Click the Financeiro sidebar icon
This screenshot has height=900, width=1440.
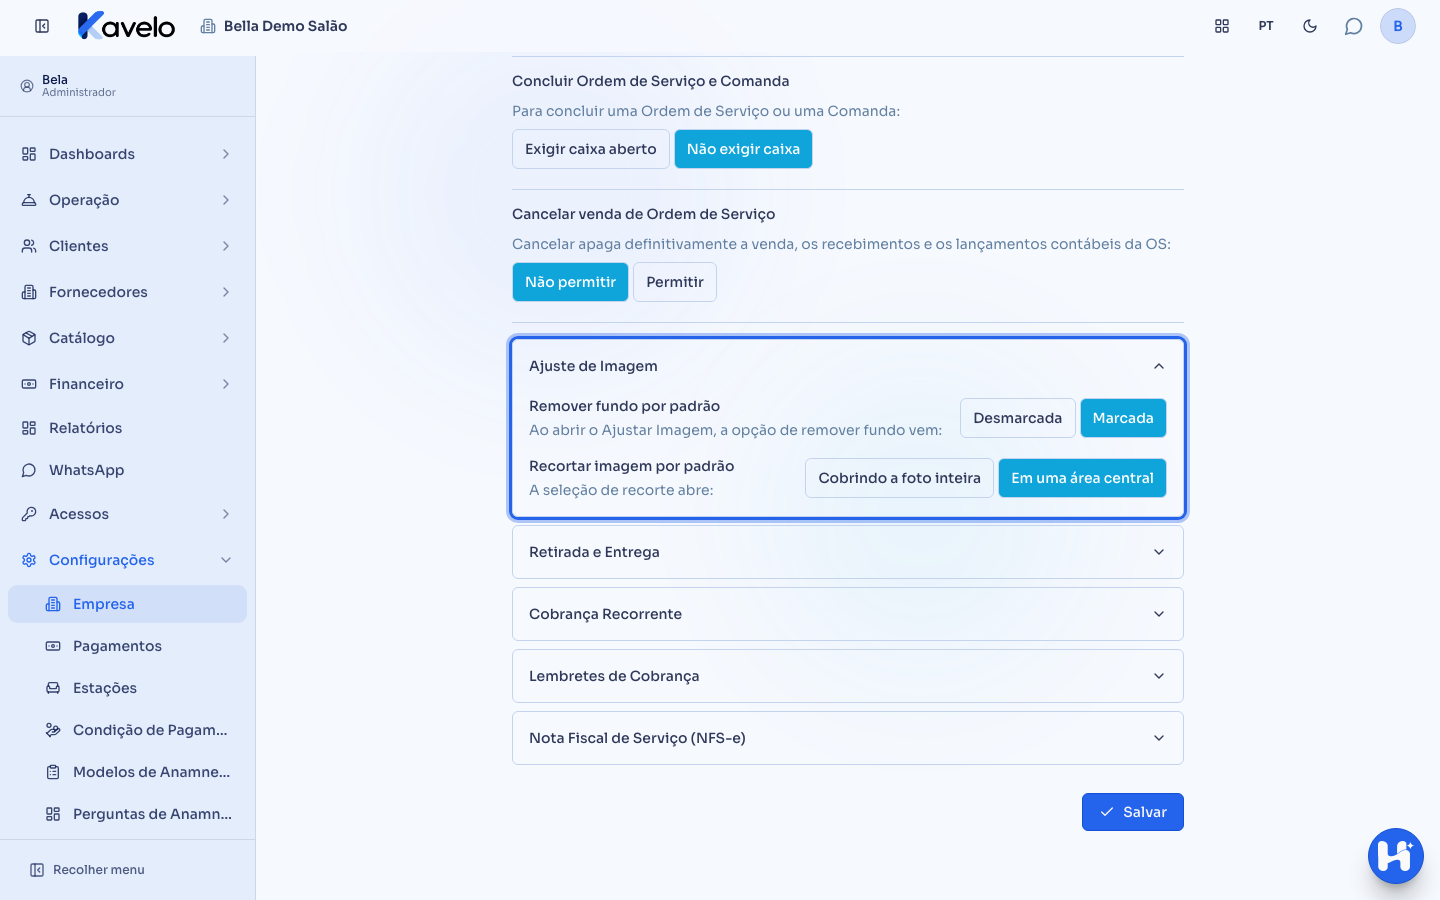29,384
